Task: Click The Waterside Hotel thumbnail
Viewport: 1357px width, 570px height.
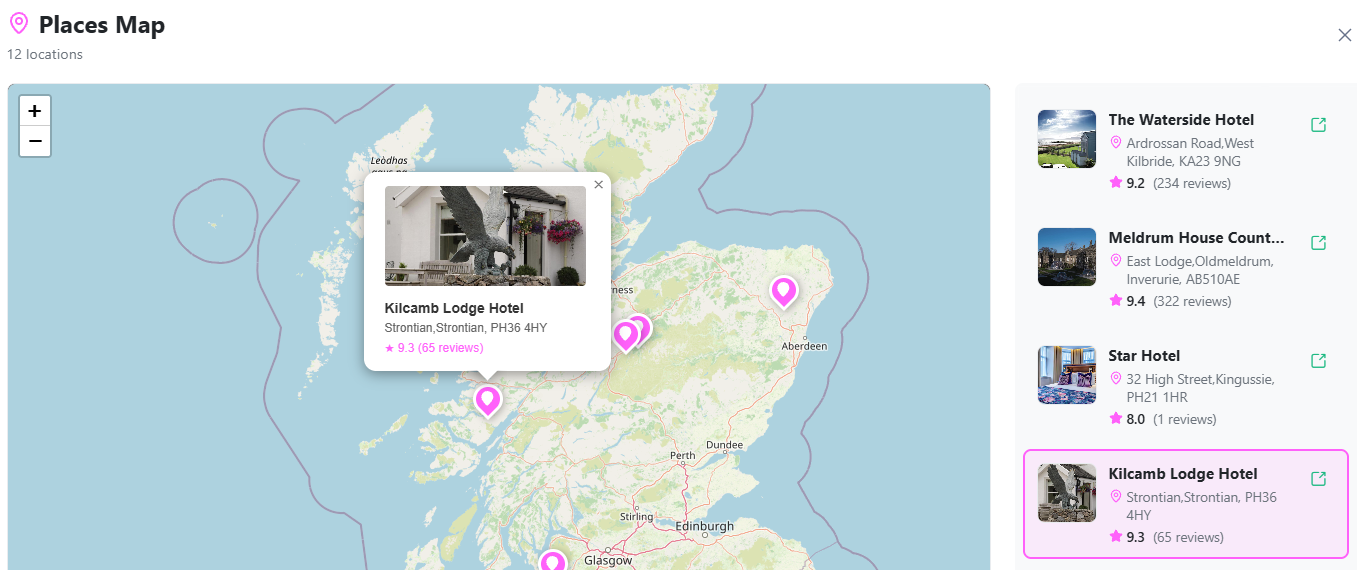Action: click(x=1066, y=139)
